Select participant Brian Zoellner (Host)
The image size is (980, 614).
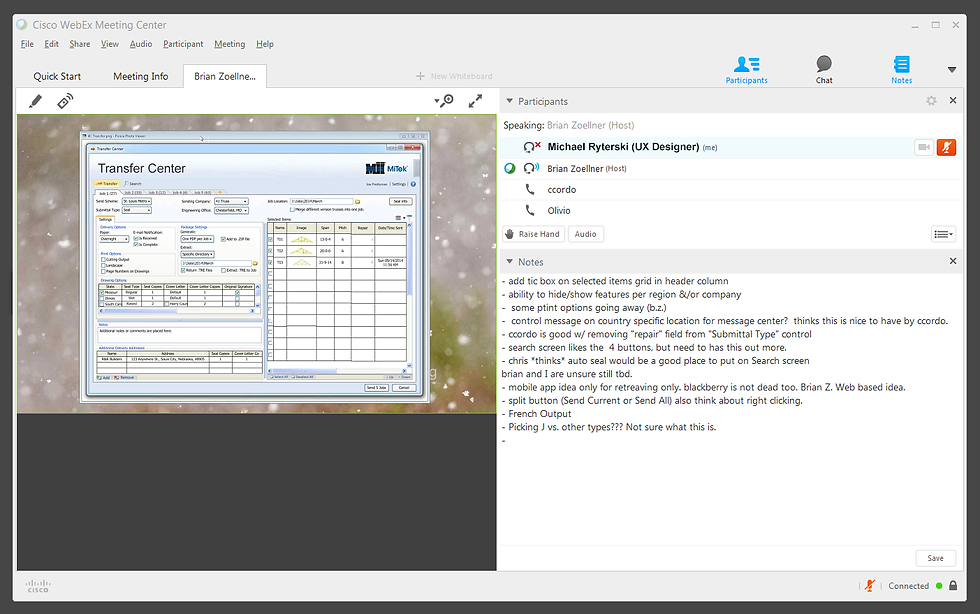point(730,168)
